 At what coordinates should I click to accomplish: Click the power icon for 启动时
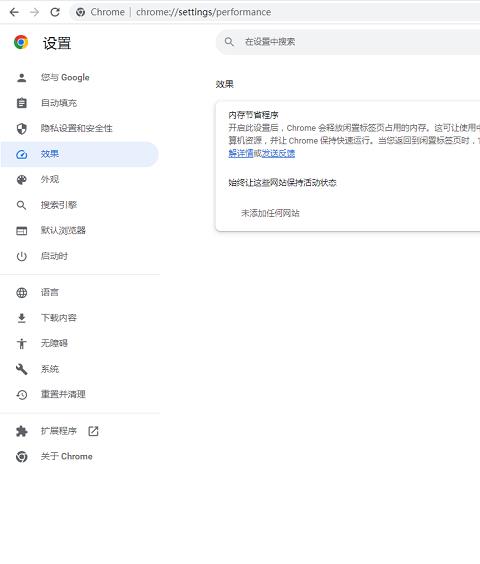(22, 256)
